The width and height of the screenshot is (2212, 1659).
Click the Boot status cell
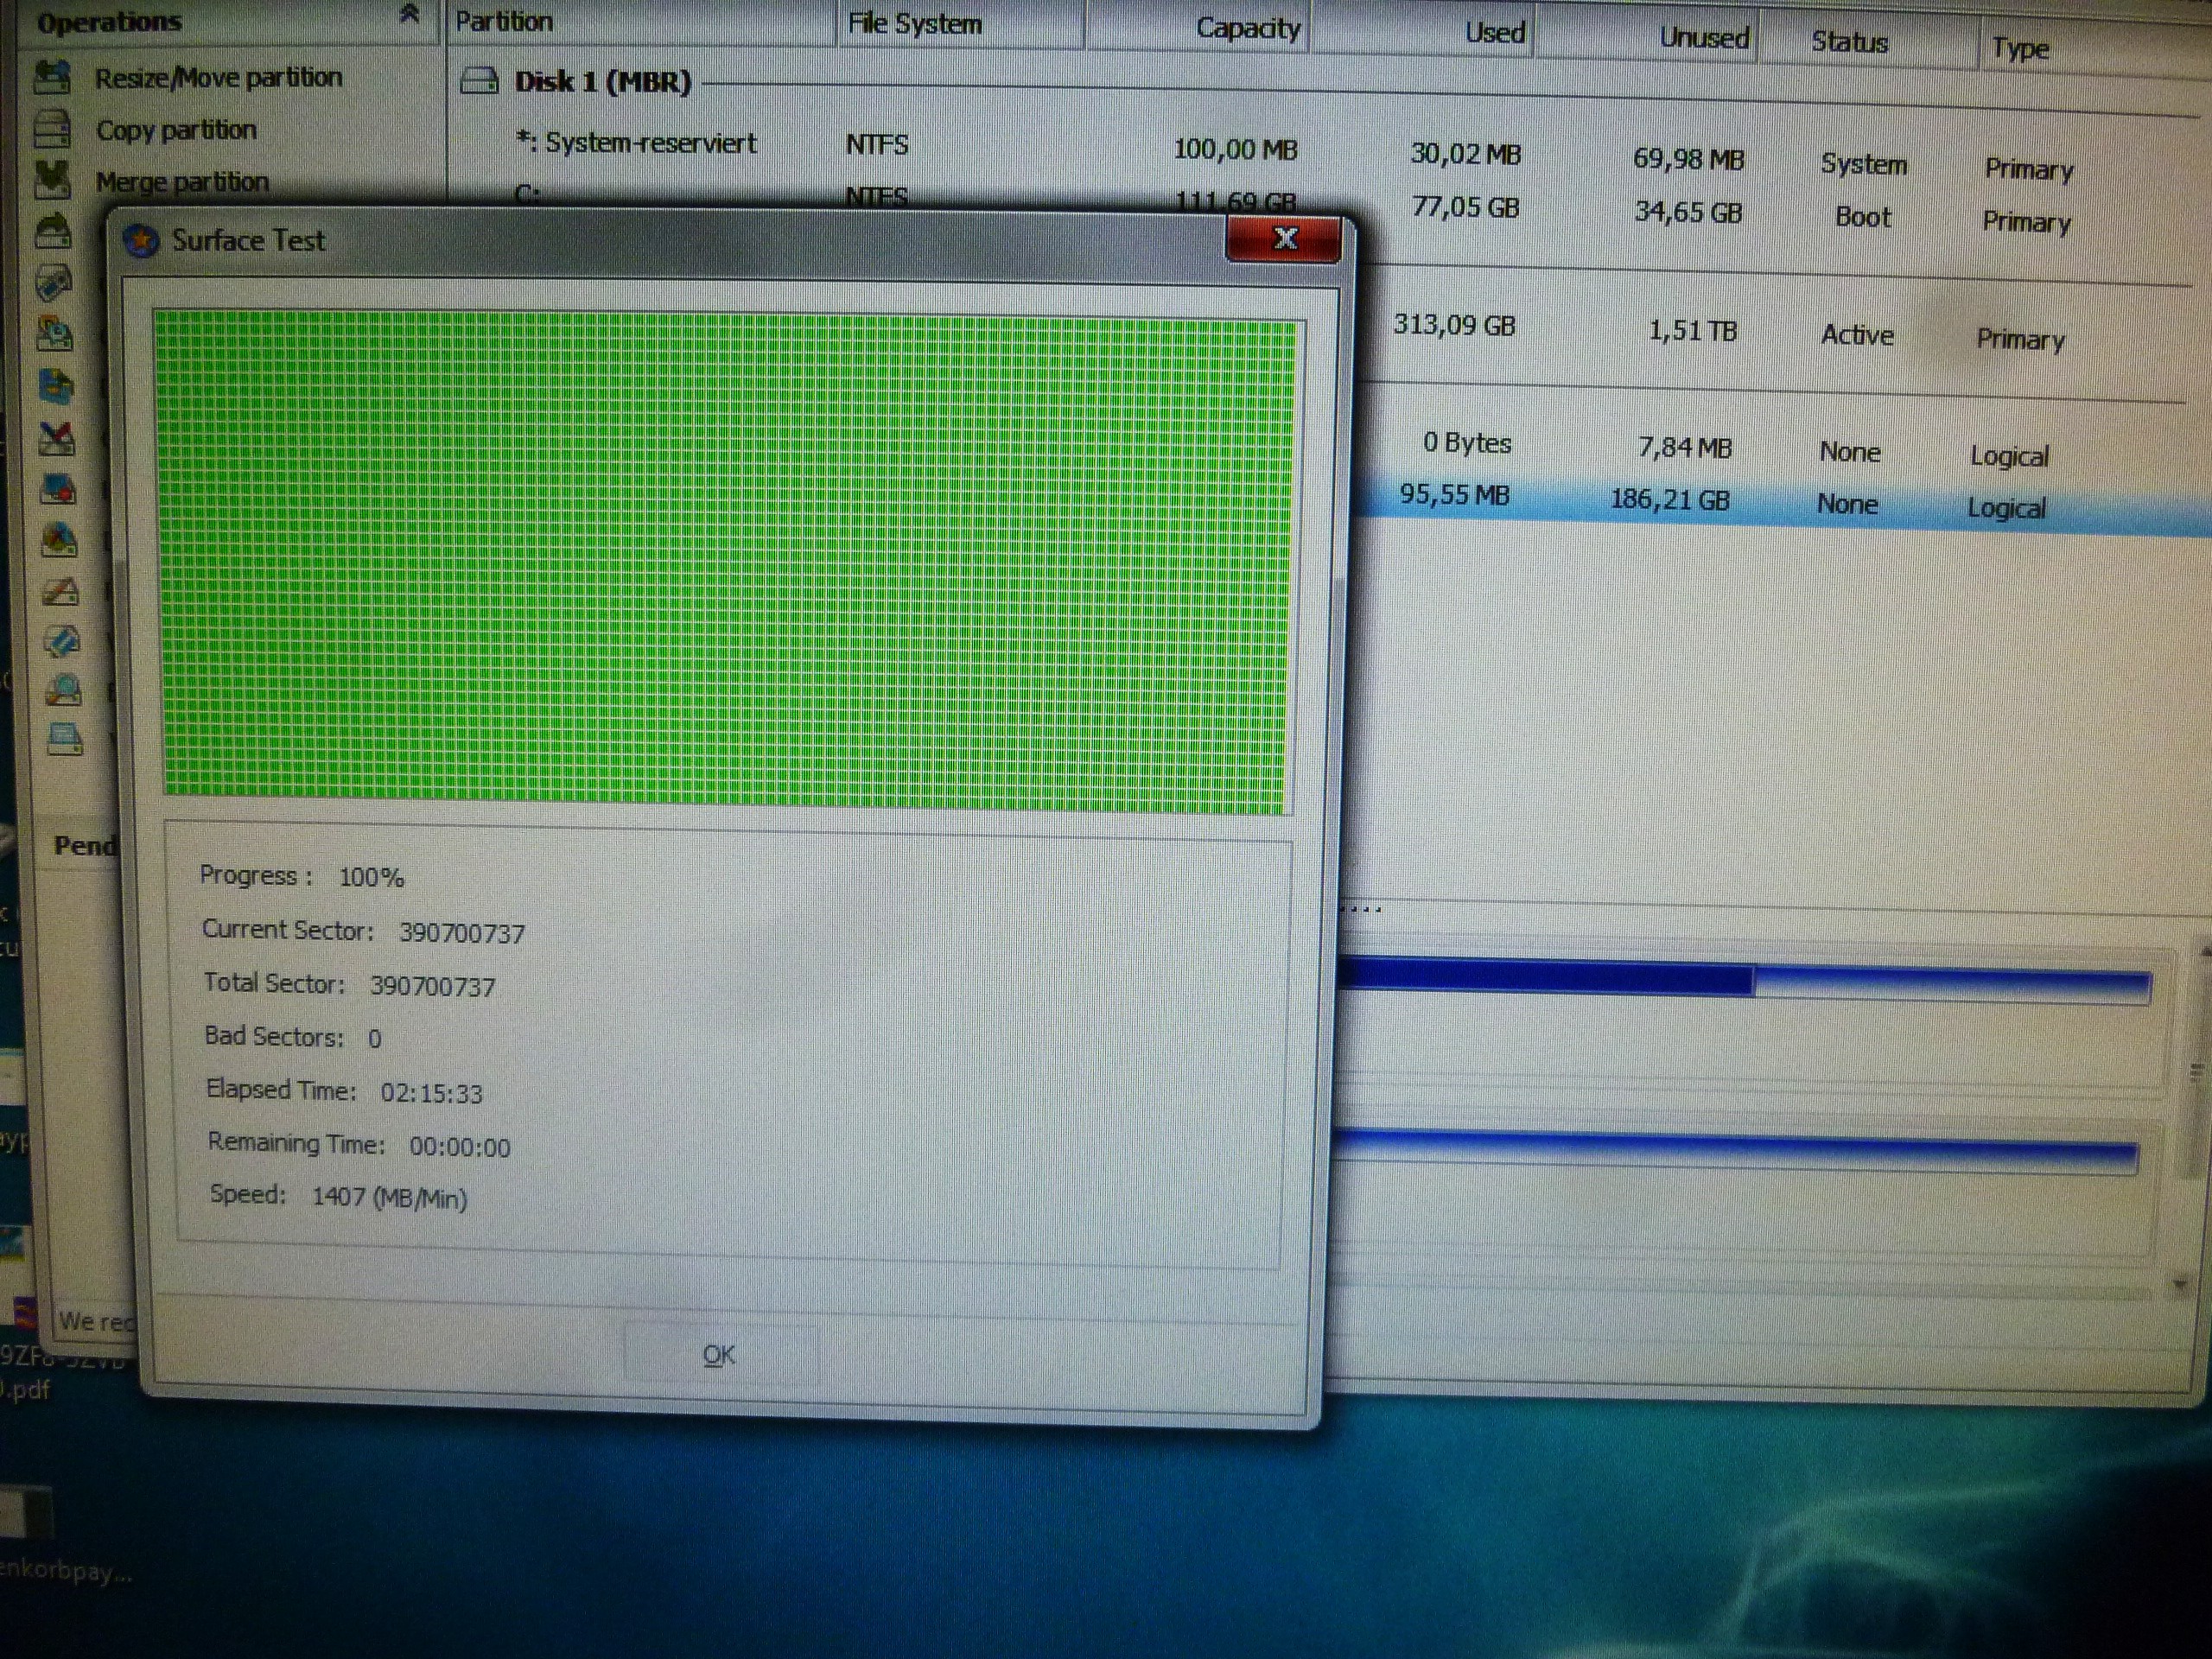1862,217
